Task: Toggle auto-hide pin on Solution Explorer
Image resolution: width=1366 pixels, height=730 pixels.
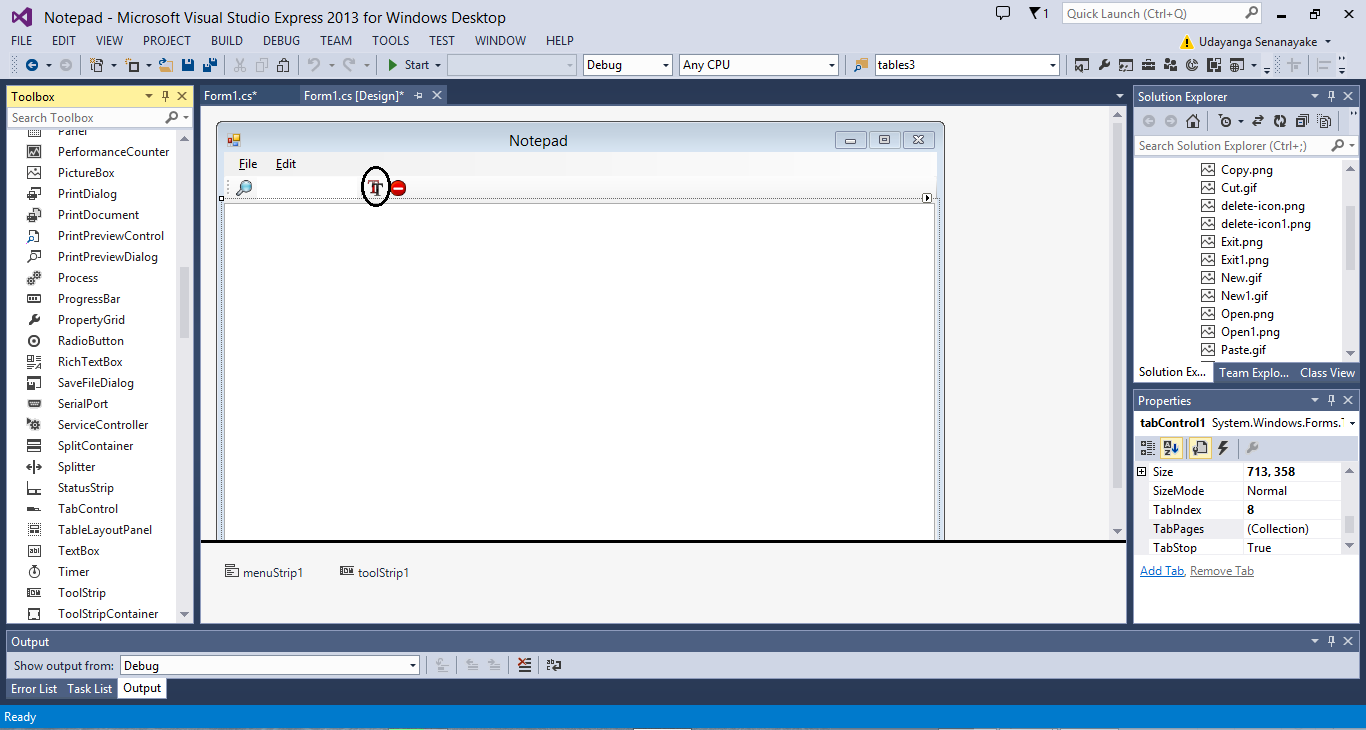Action: click(1332, 96)
